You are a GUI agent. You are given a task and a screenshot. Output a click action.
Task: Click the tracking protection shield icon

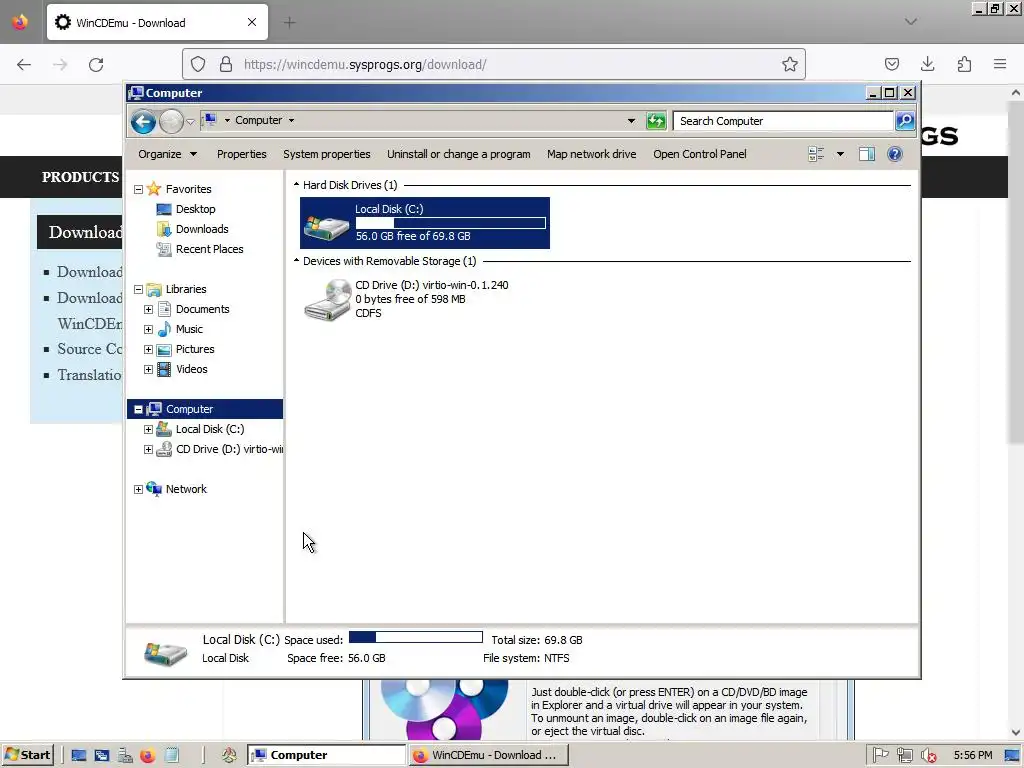click(198, 64)
